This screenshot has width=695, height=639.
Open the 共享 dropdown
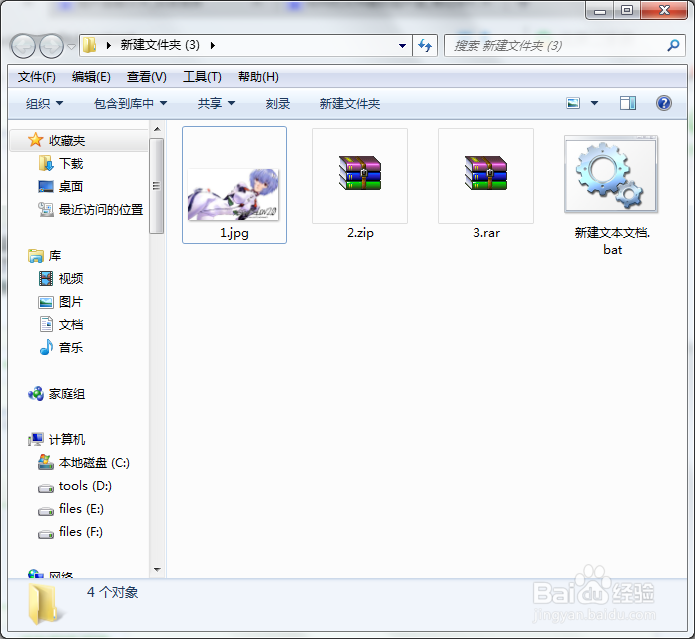click(x=216, y=104)
